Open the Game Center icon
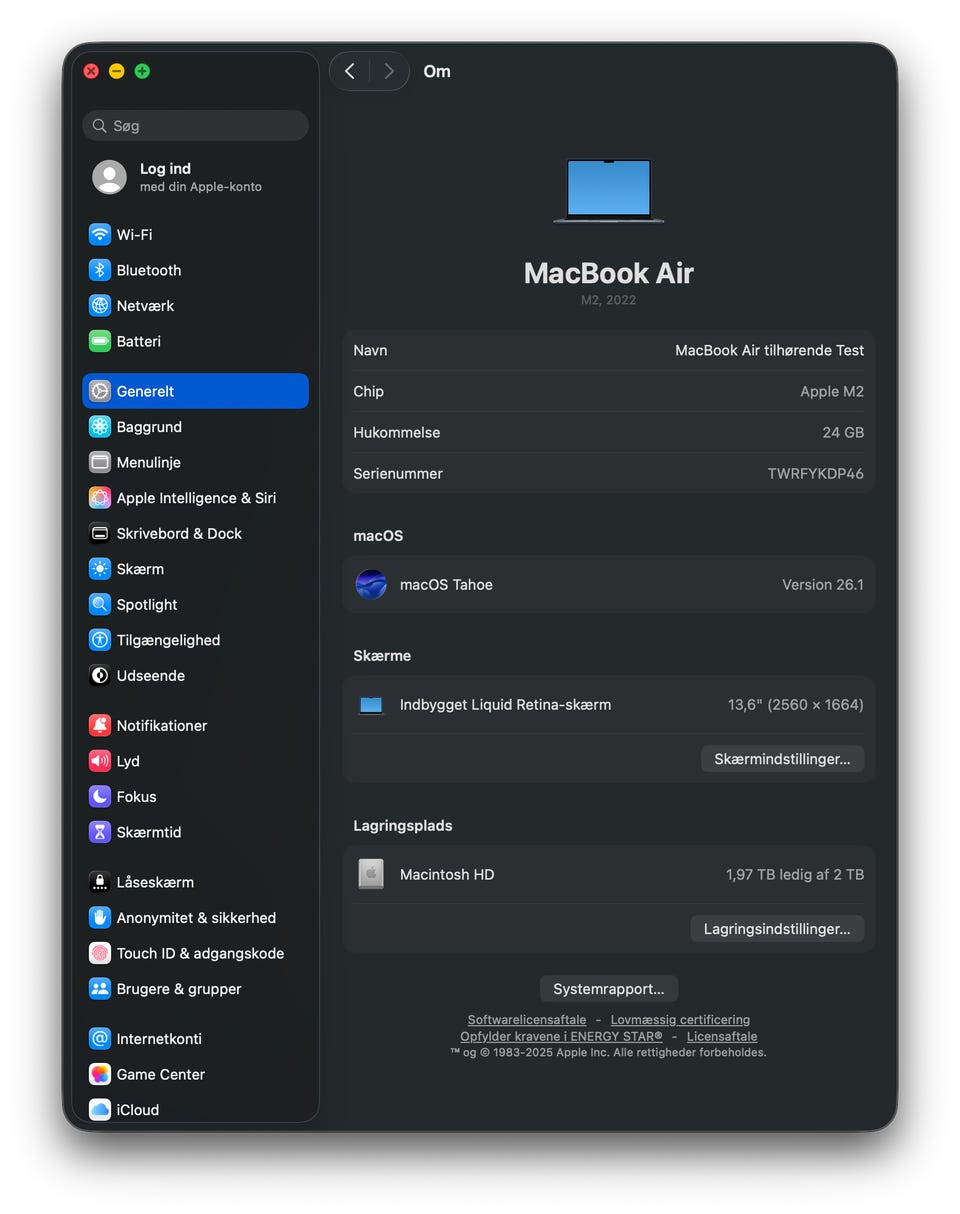The height and width of the screenshot is (1214, 960). tap(99, 1074)
